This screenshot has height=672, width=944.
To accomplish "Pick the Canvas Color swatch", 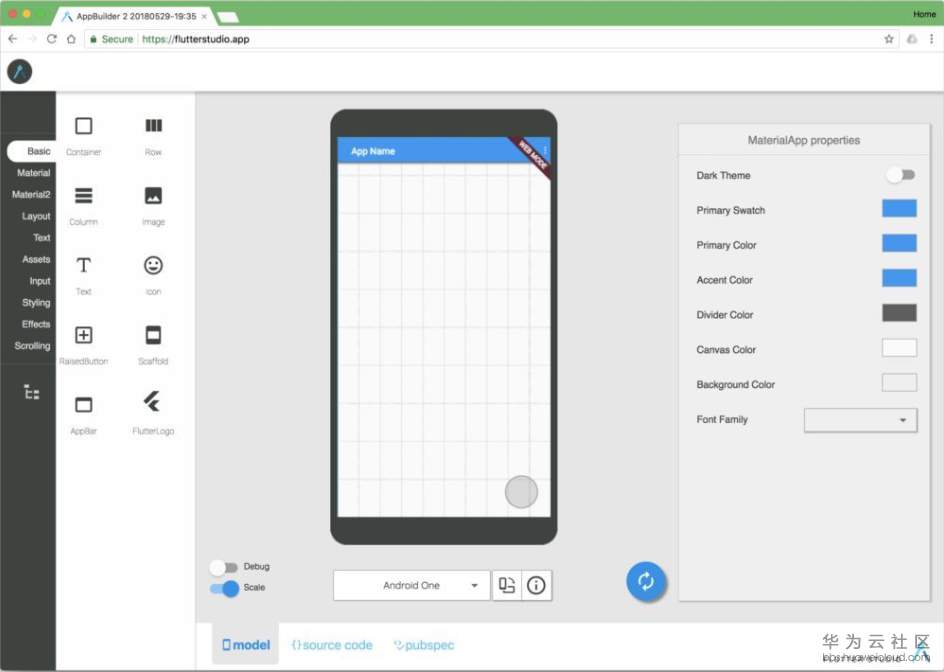I will (899, 348).
